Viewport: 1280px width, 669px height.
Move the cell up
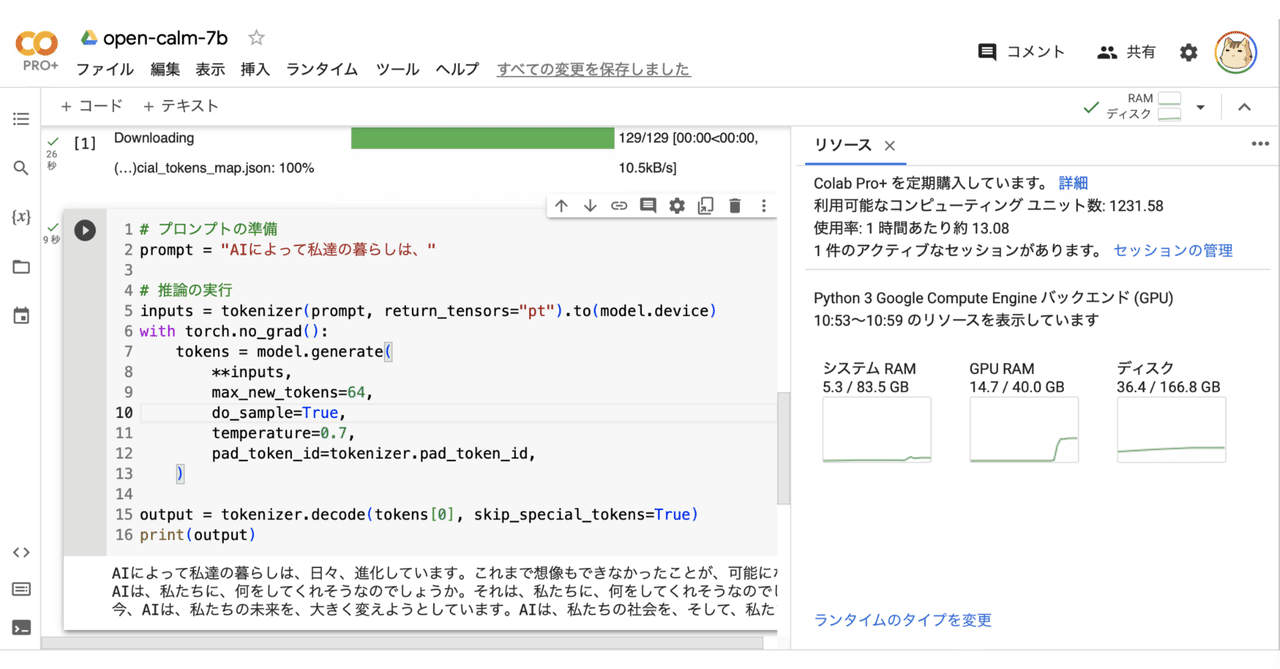click(561, 205)
